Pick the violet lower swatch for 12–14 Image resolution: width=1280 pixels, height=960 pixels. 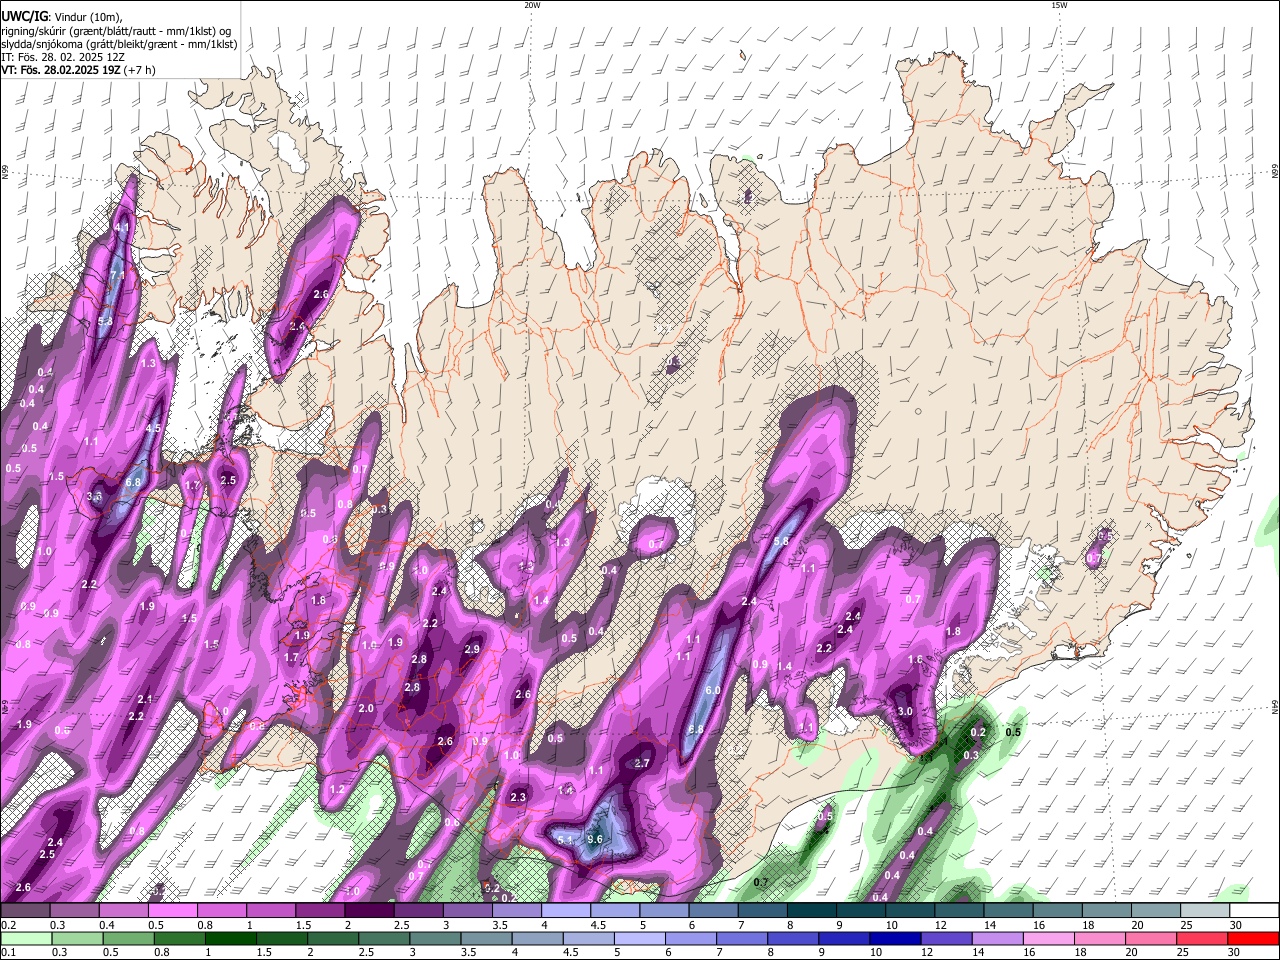(x=946, y=939)
